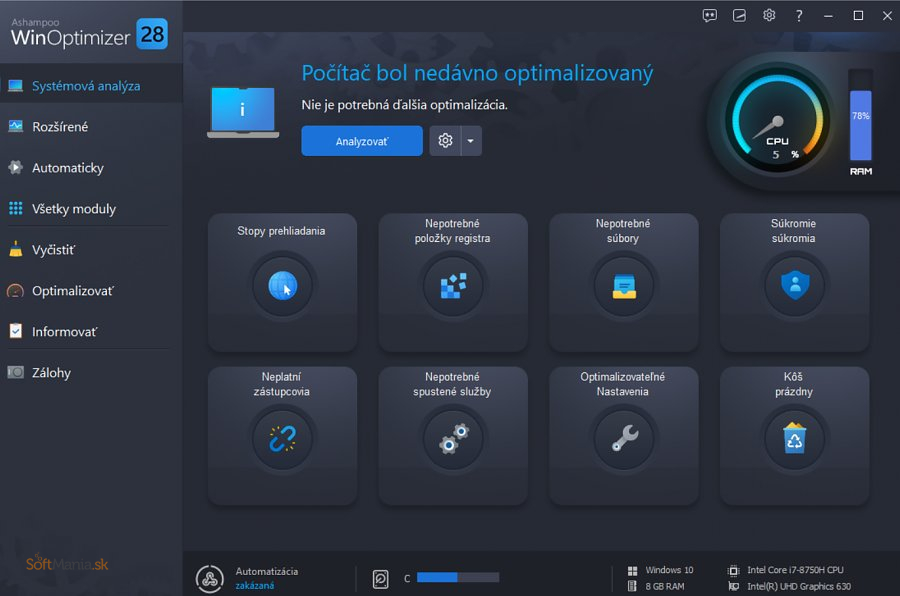Image resolution: width=900 pixels, height=596 pixels.
Task: Click the Ashampoo WinOptimizer 28 logo
Action: point(90,33)
